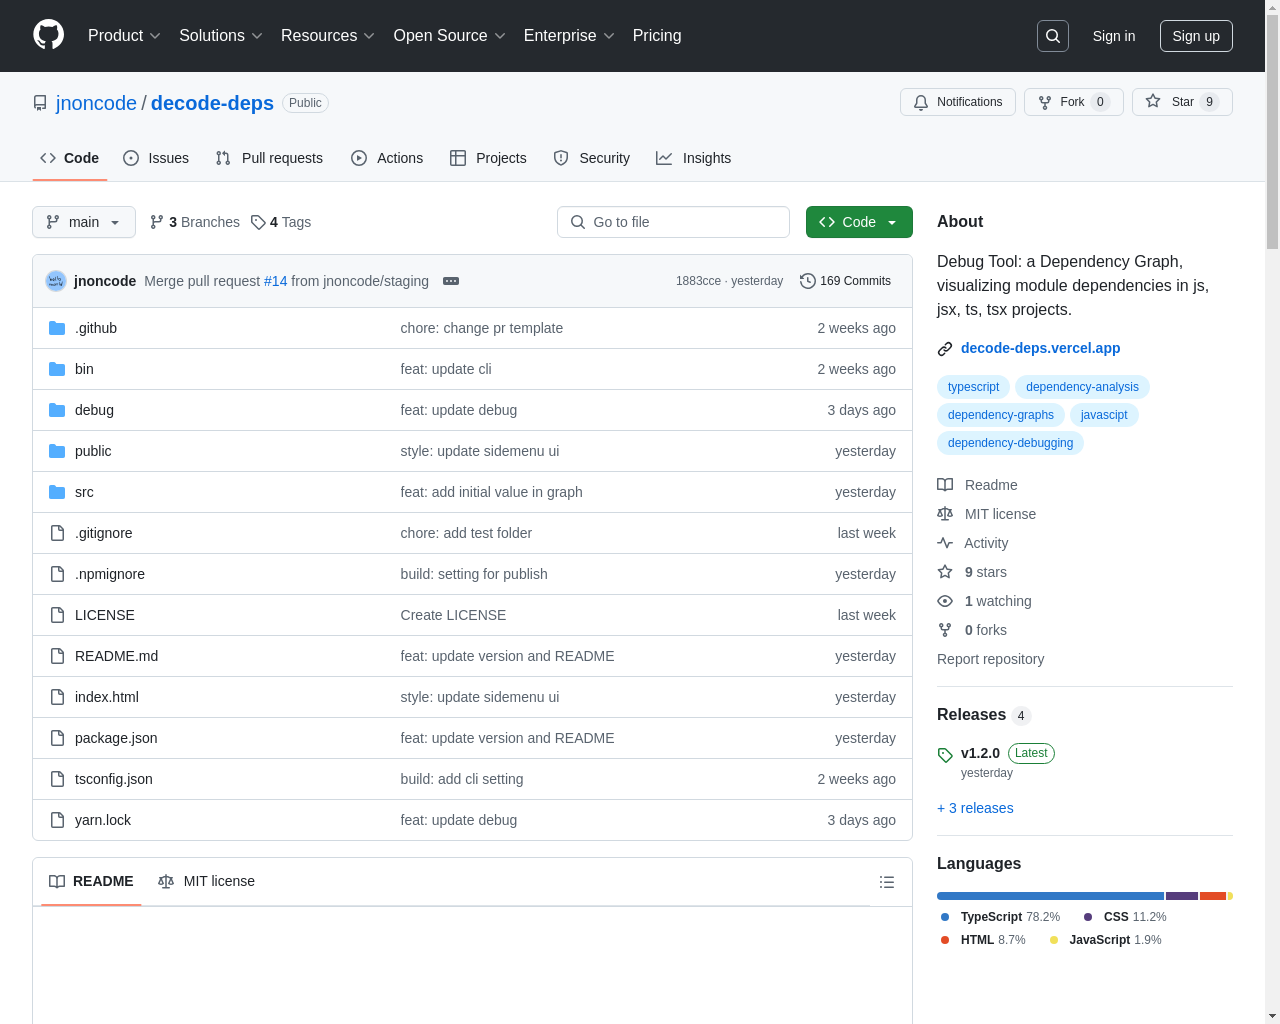The width and height of the screenshot is (1280, 1024).
Task: Open the search magnifier icon button
Action: (x=1053, y=36)
